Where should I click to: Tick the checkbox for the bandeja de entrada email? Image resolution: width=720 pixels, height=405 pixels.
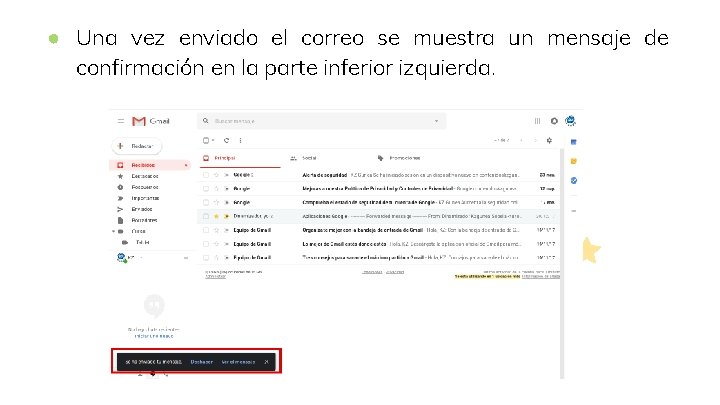tap(206, 230)
